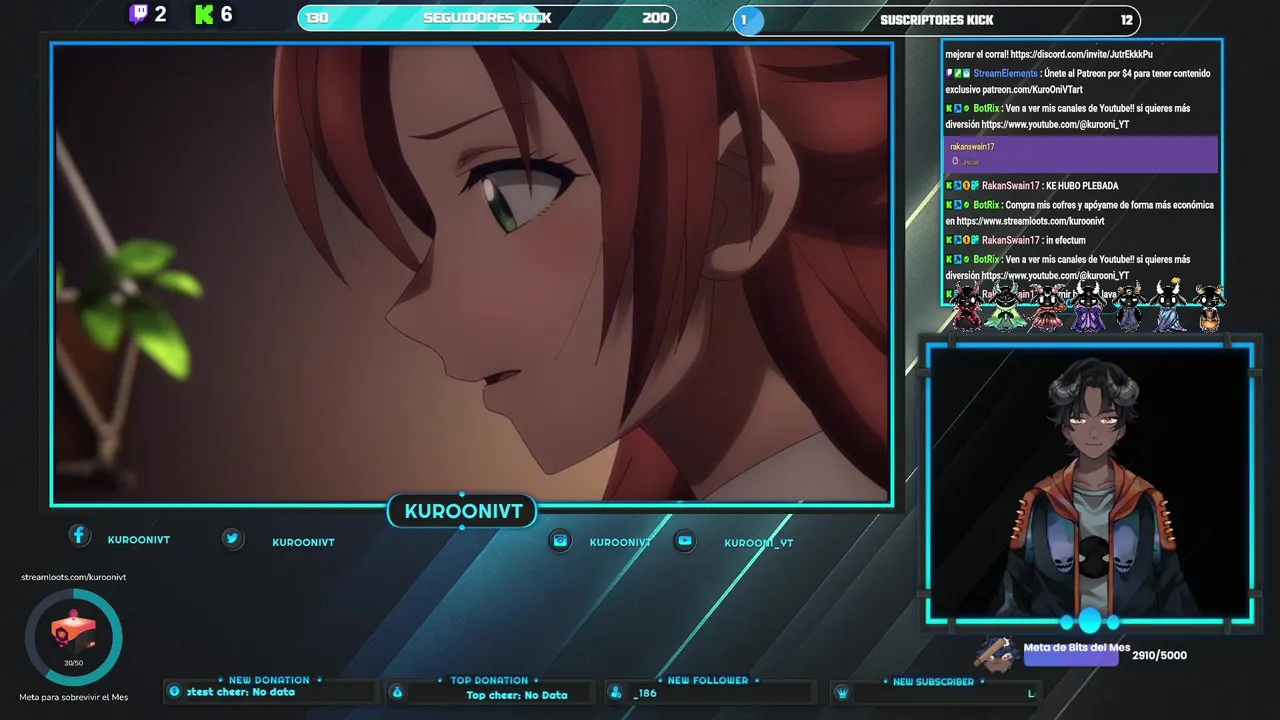Viewport: 1280px width, 720px height.
Task: Click the 200 Seguidores Kick goal number
Action: point(656,18)
